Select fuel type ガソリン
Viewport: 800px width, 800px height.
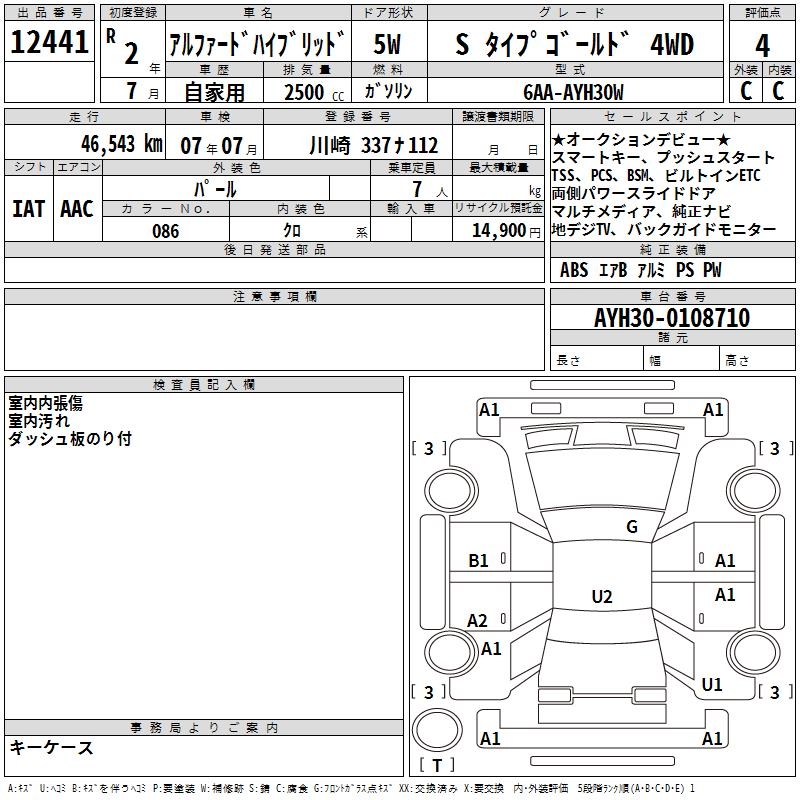pos(388,91)
